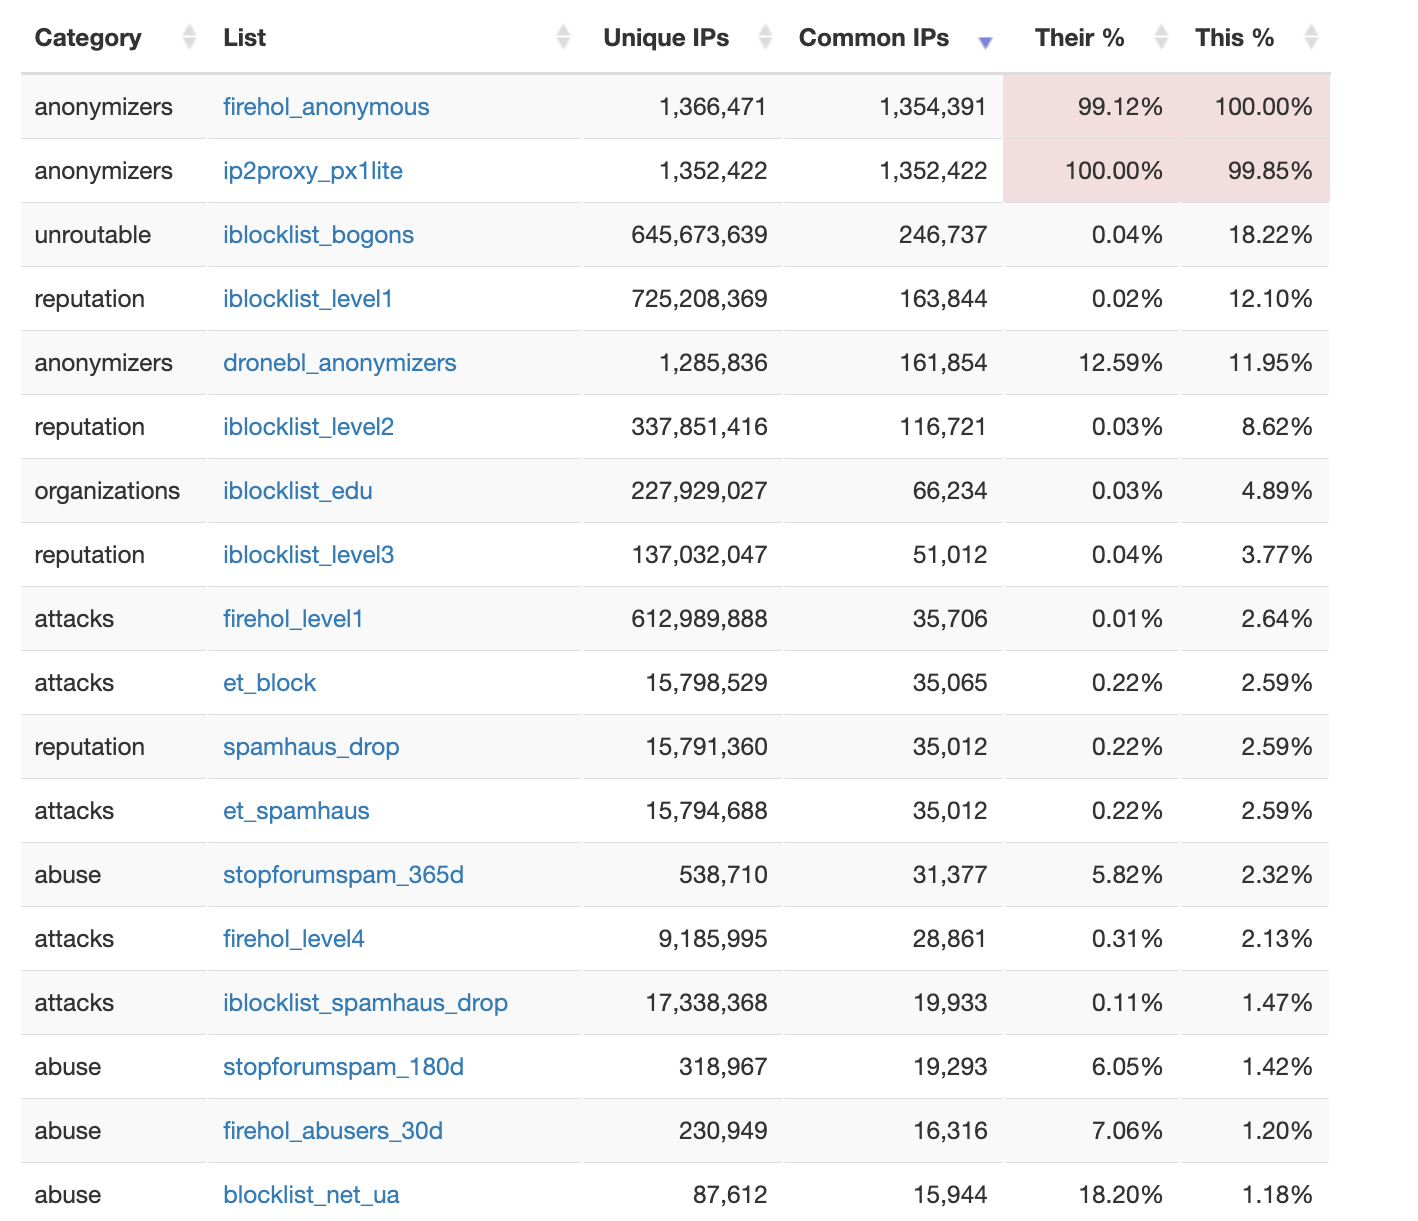Open the iblocklist_bogons link
This screenshot has height=1221, width=1418.
pyautogui.click(x=318, y=235)
